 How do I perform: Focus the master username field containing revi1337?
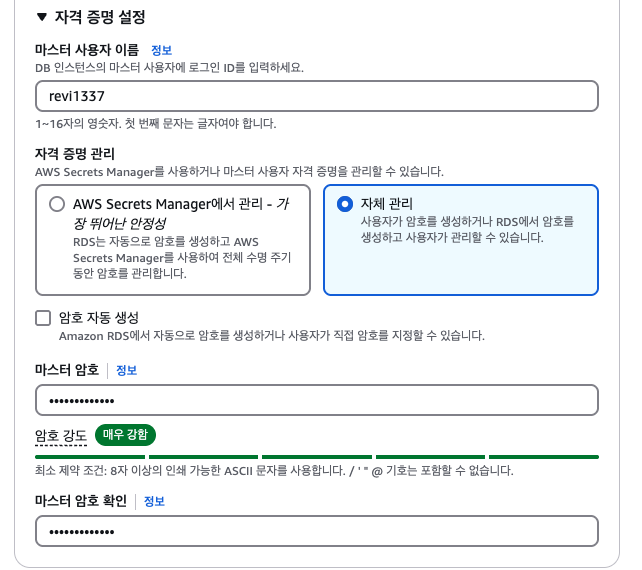pyautogui.click(x=317, y=96)
